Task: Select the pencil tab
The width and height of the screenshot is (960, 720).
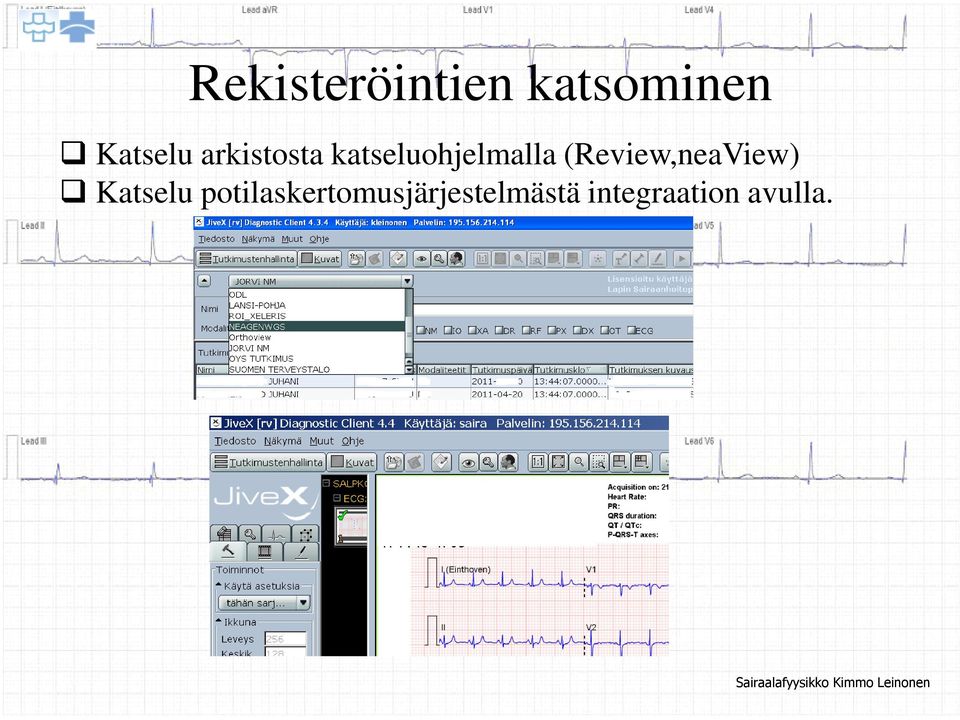Action: coord(301,552)
